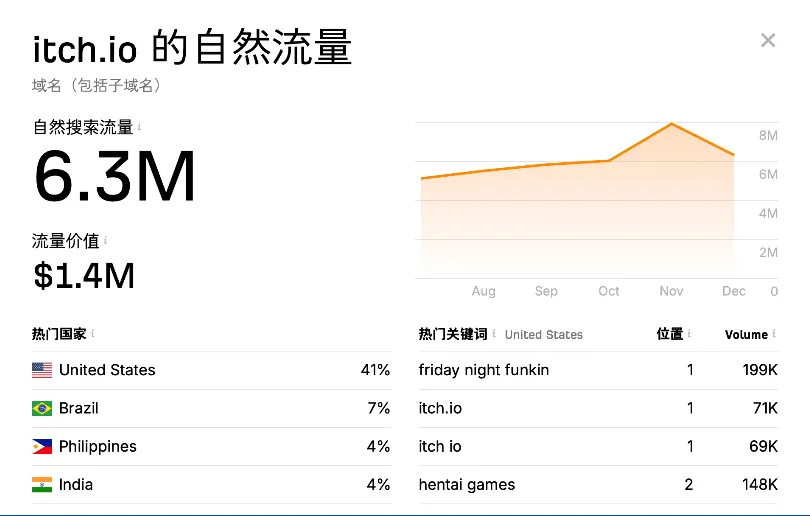This screenshot has height=516, width=810.
Task: Click the 7% Brazil share
Action: [x=379, y=408]
